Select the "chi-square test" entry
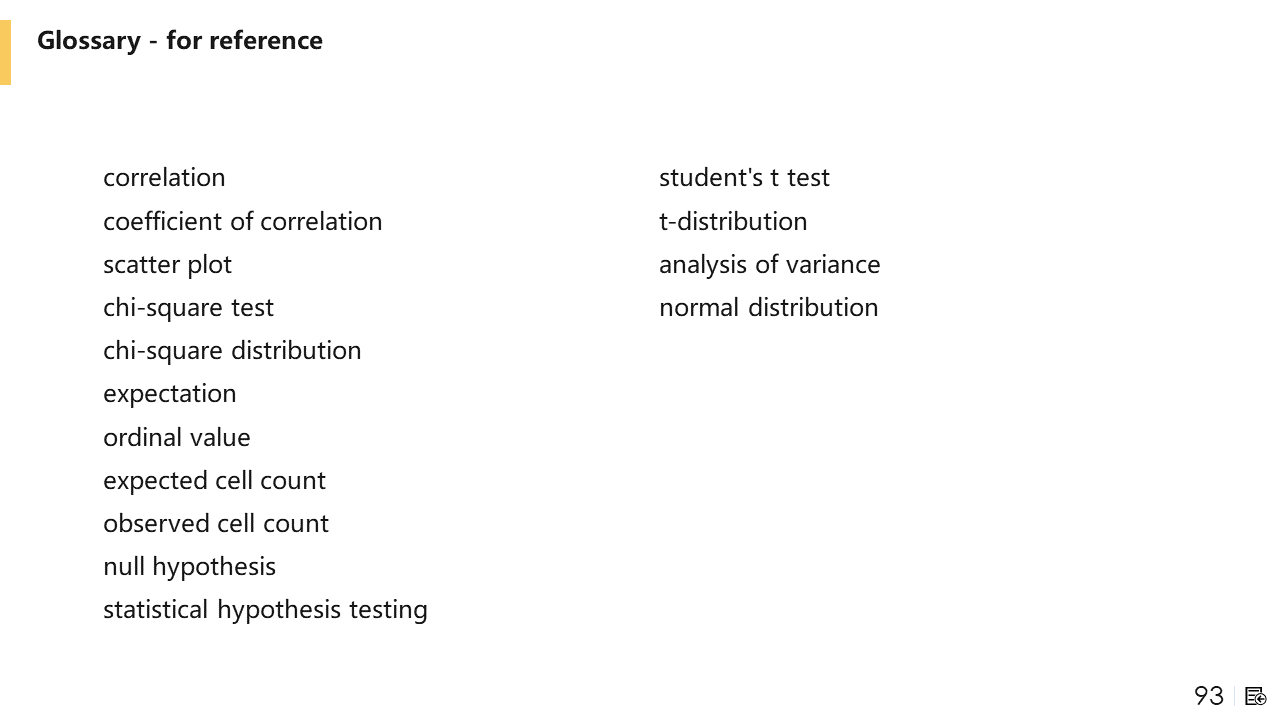The image size is (1280, 720). click(188, 307)
